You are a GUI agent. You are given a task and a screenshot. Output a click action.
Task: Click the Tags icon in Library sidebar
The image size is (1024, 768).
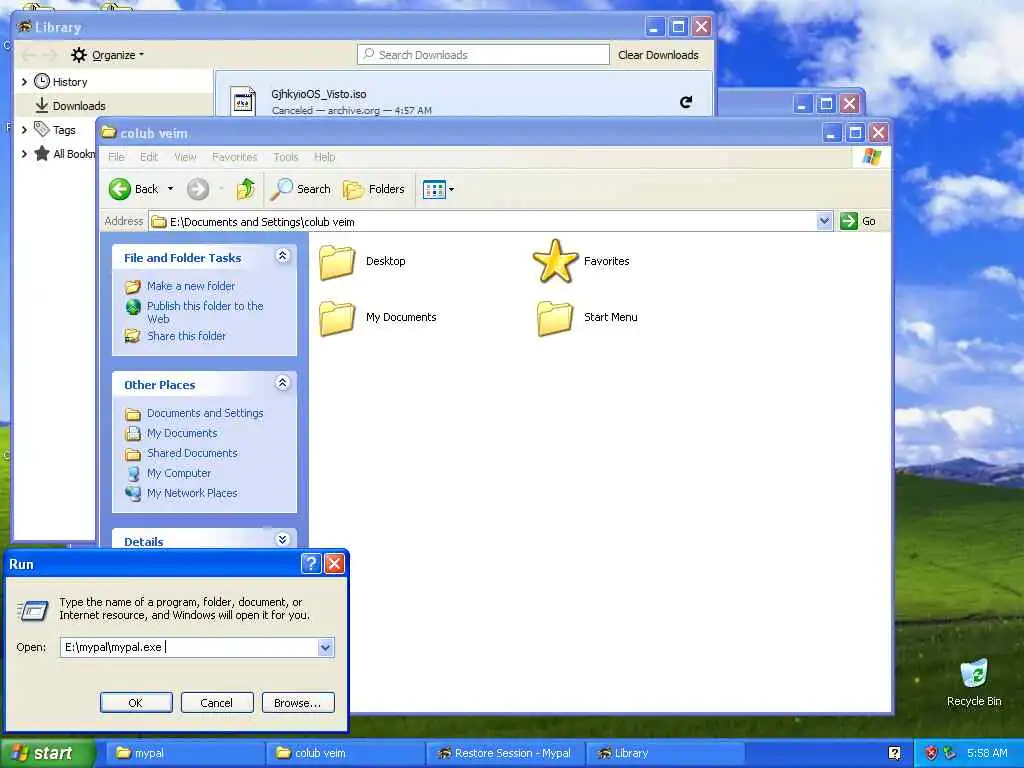[42, 129]
